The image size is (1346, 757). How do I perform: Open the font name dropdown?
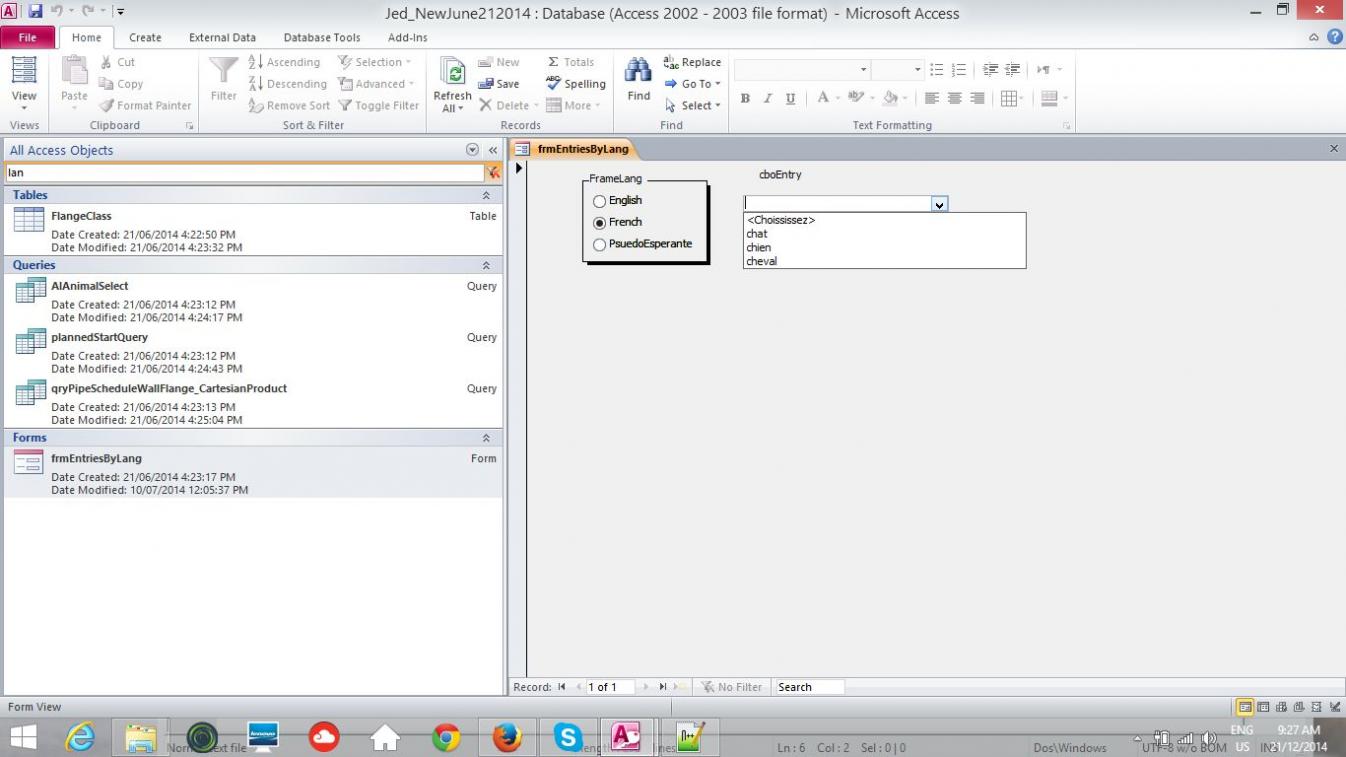pyautogui.click(x=863, y=70)
